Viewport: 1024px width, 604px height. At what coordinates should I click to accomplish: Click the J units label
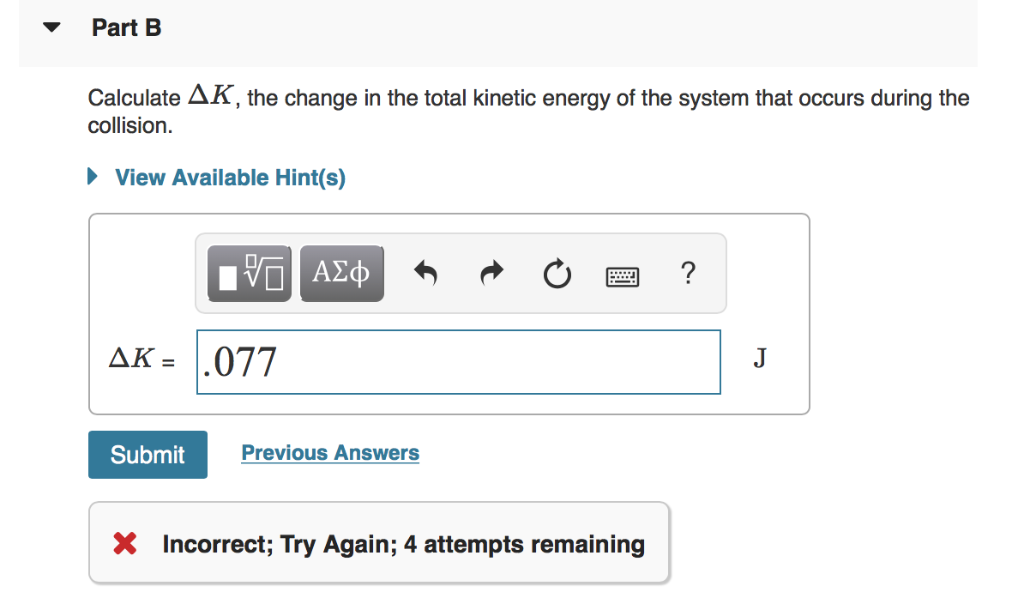pos(760,358)
